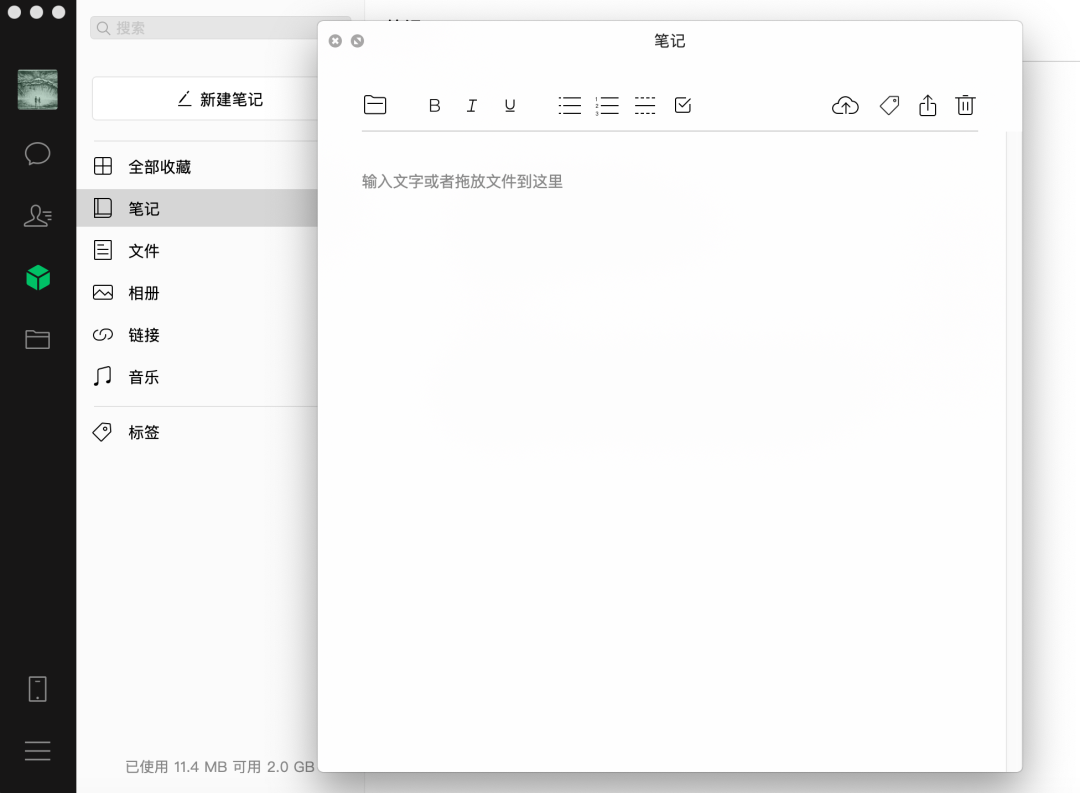Delete the note with trash icon
Viewport: 1080px width, 793px height.
coord(965,105)
